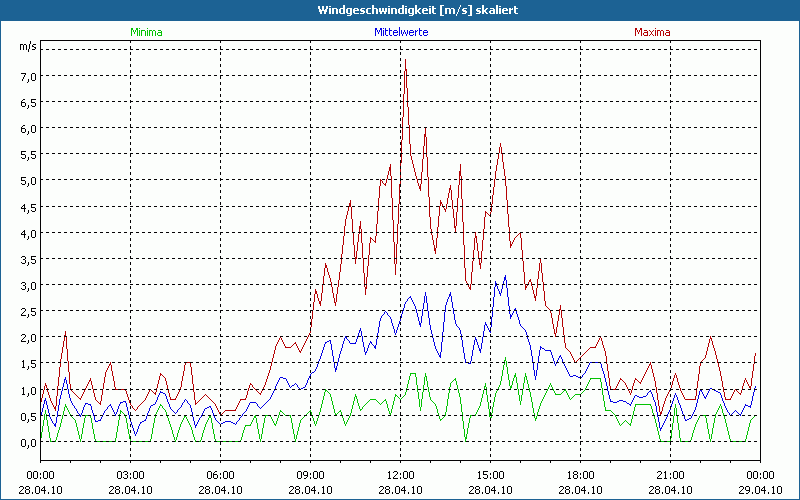This screenshot has height=500, width=800.
Task: Click the 6,5 y-axis value
Action: tap(29, 103)
